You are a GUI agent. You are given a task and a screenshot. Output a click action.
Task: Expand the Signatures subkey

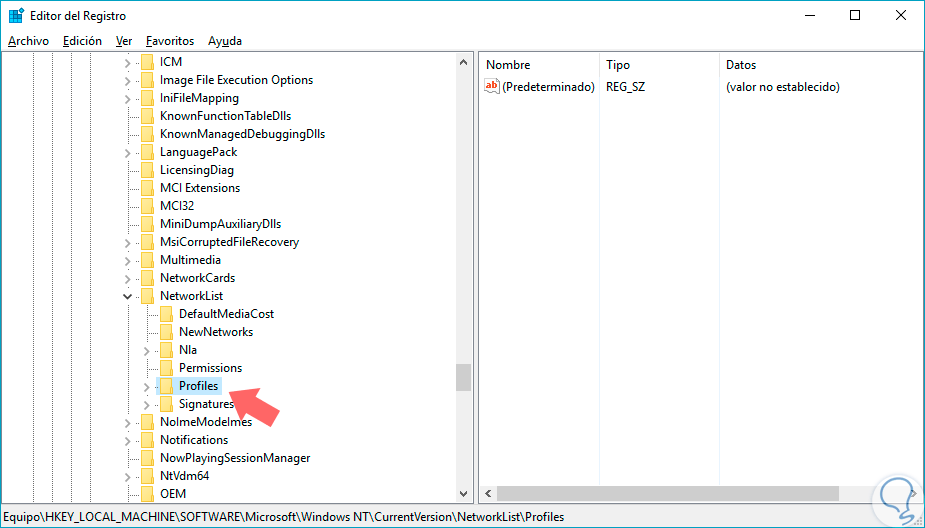[147, 405]
